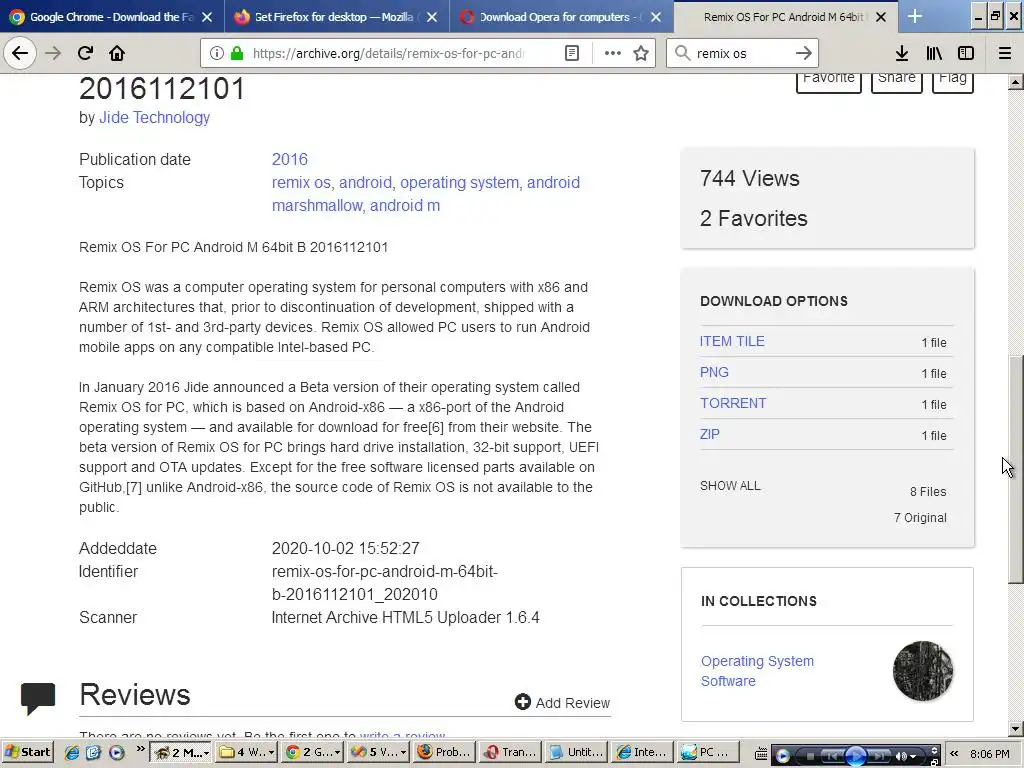The width and height of the screenshot is (1024, 768).
Task: Click the scrollbar down arrow
Action: [1015, 729]
